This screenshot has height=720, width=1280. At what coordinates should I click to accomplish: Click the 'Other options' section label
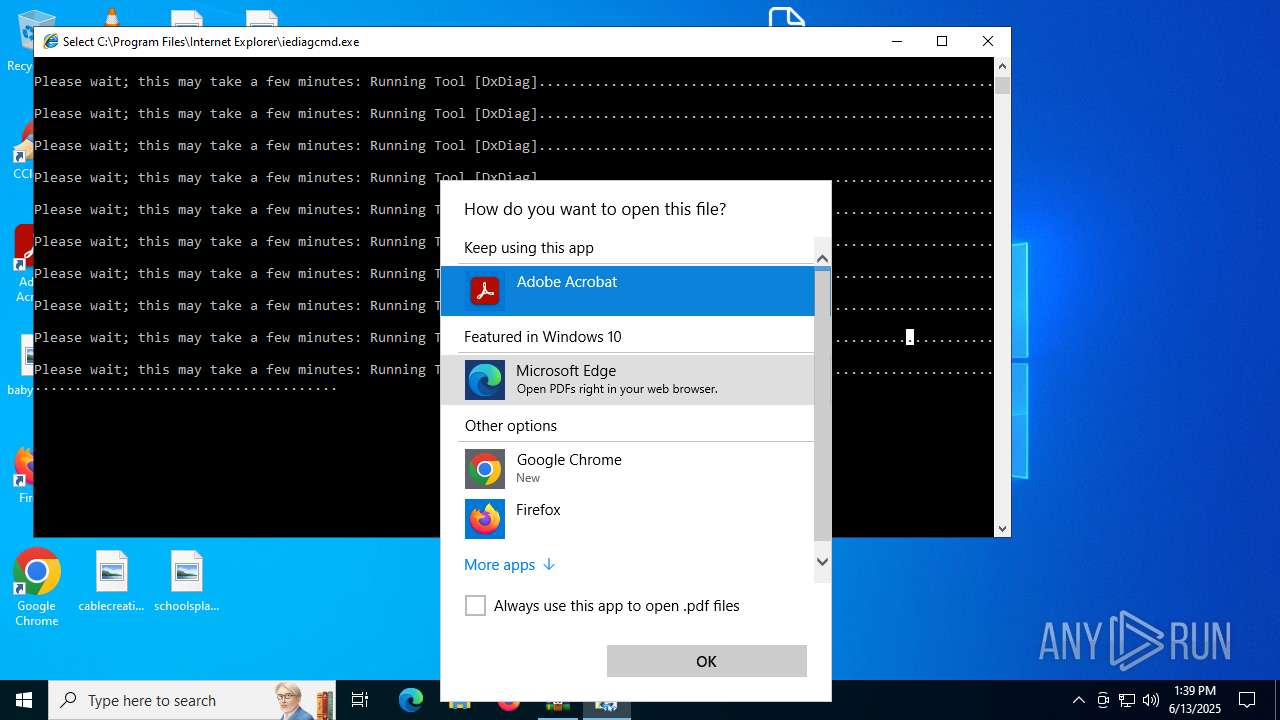511,426
